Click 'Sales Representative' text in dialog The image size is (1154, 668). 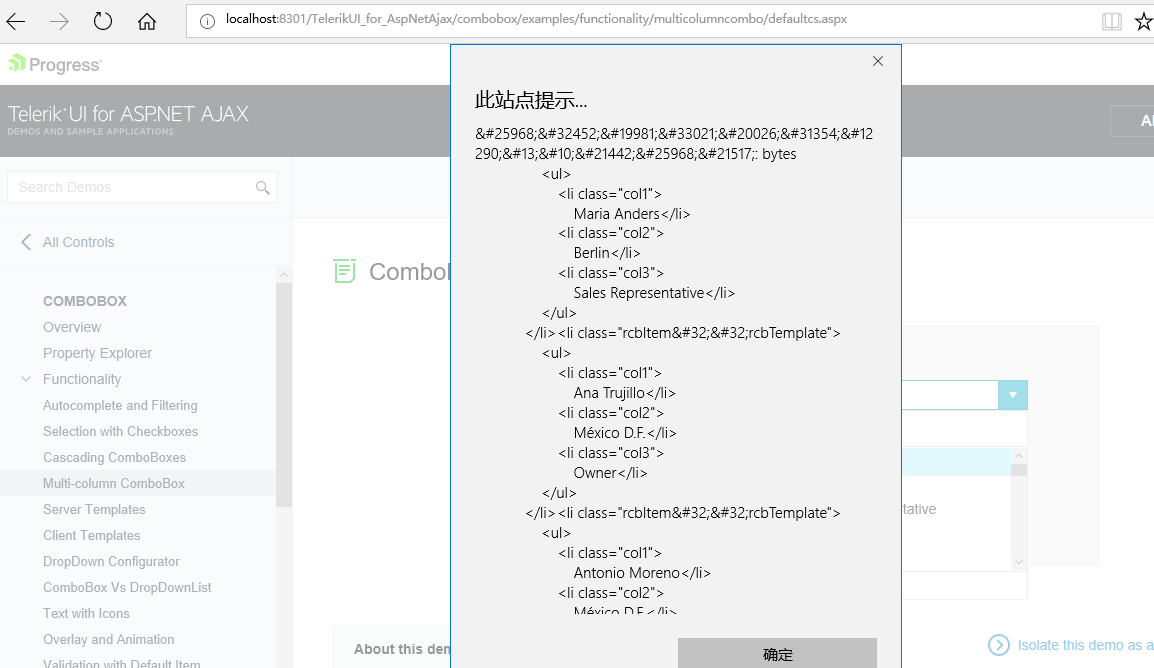tap(639, 293)
